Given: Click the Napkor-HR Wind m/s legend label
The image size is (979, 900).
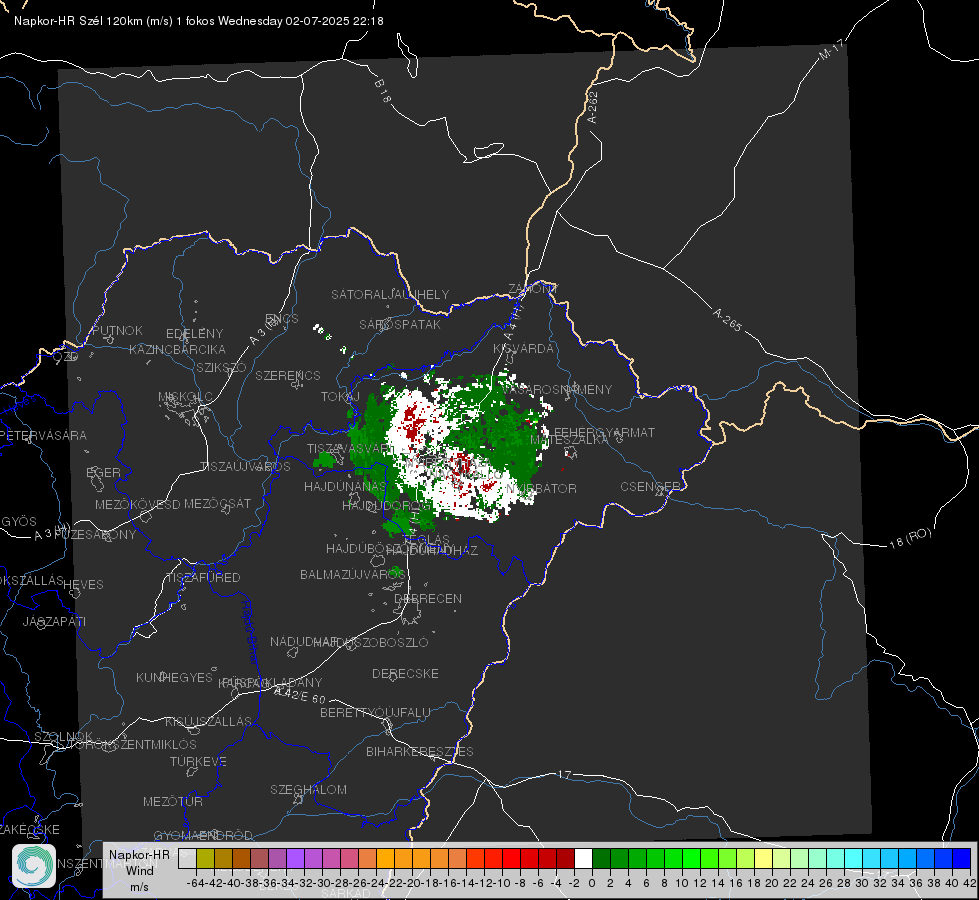Looking at the screenshot, I should (139, 871).
